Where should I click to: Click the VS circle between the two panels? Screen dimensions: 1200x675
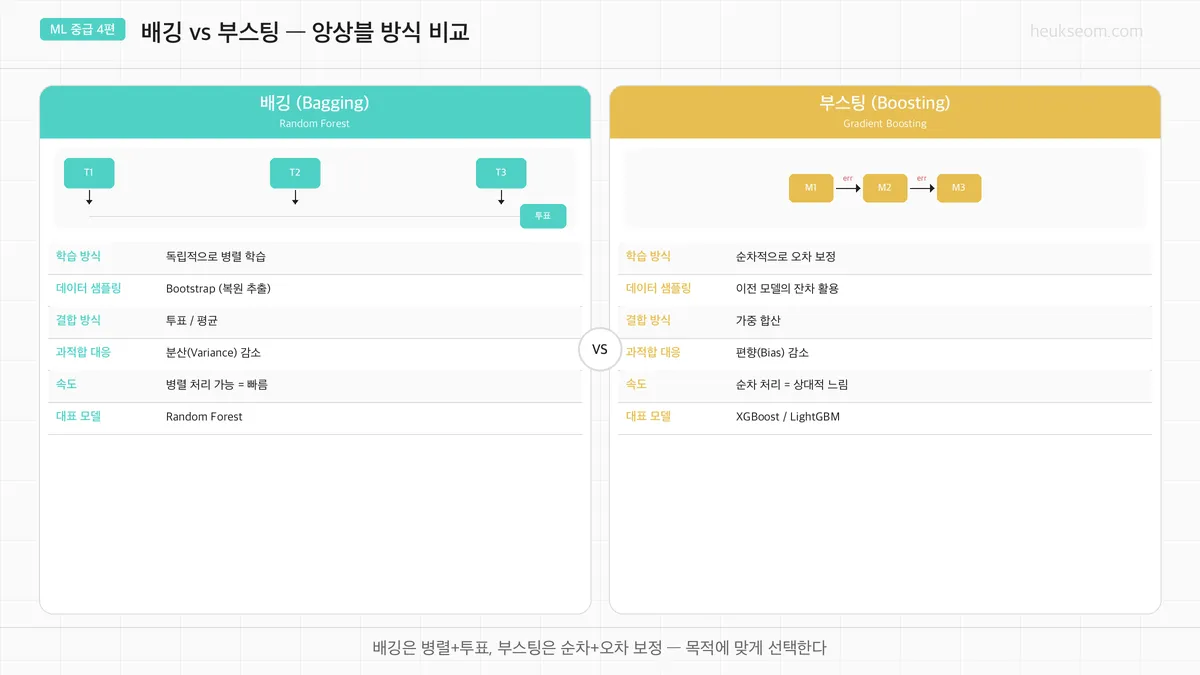point(599,350)
